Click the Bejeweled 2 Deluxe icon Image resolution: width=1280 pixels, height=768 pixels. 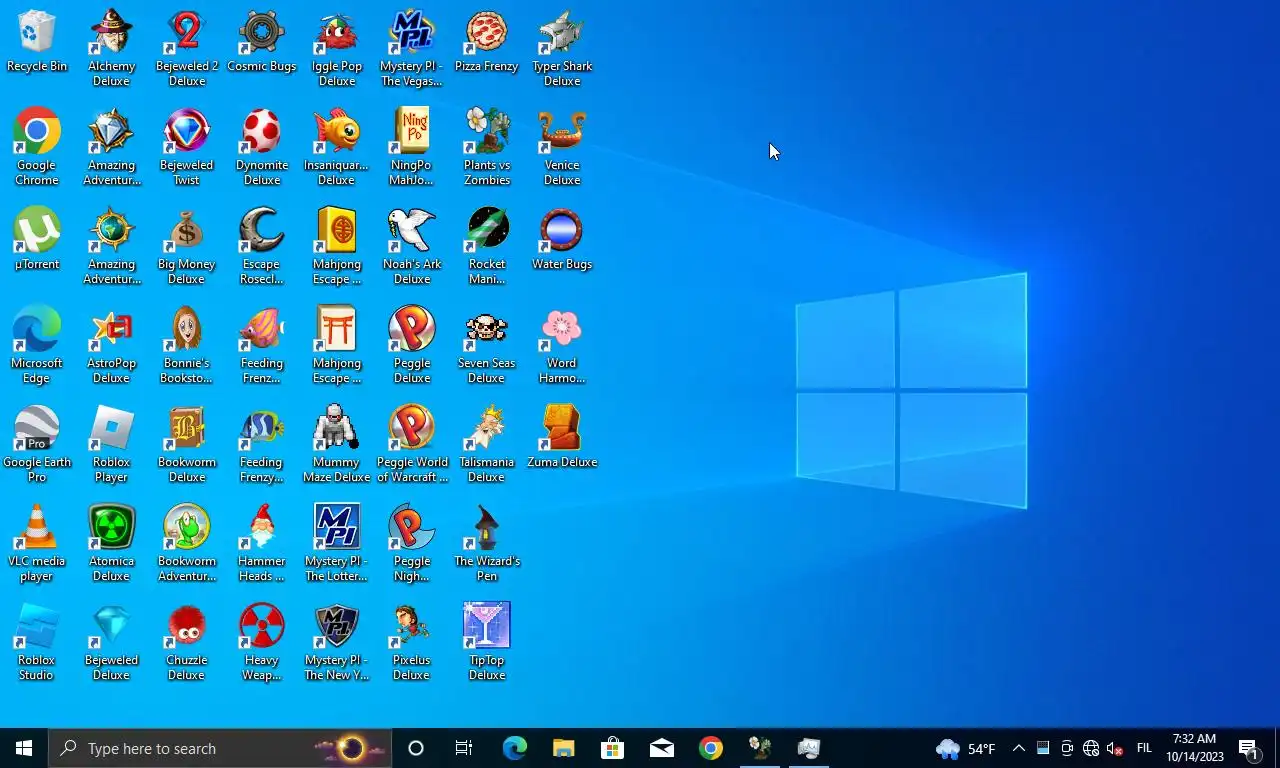(187, 48)
